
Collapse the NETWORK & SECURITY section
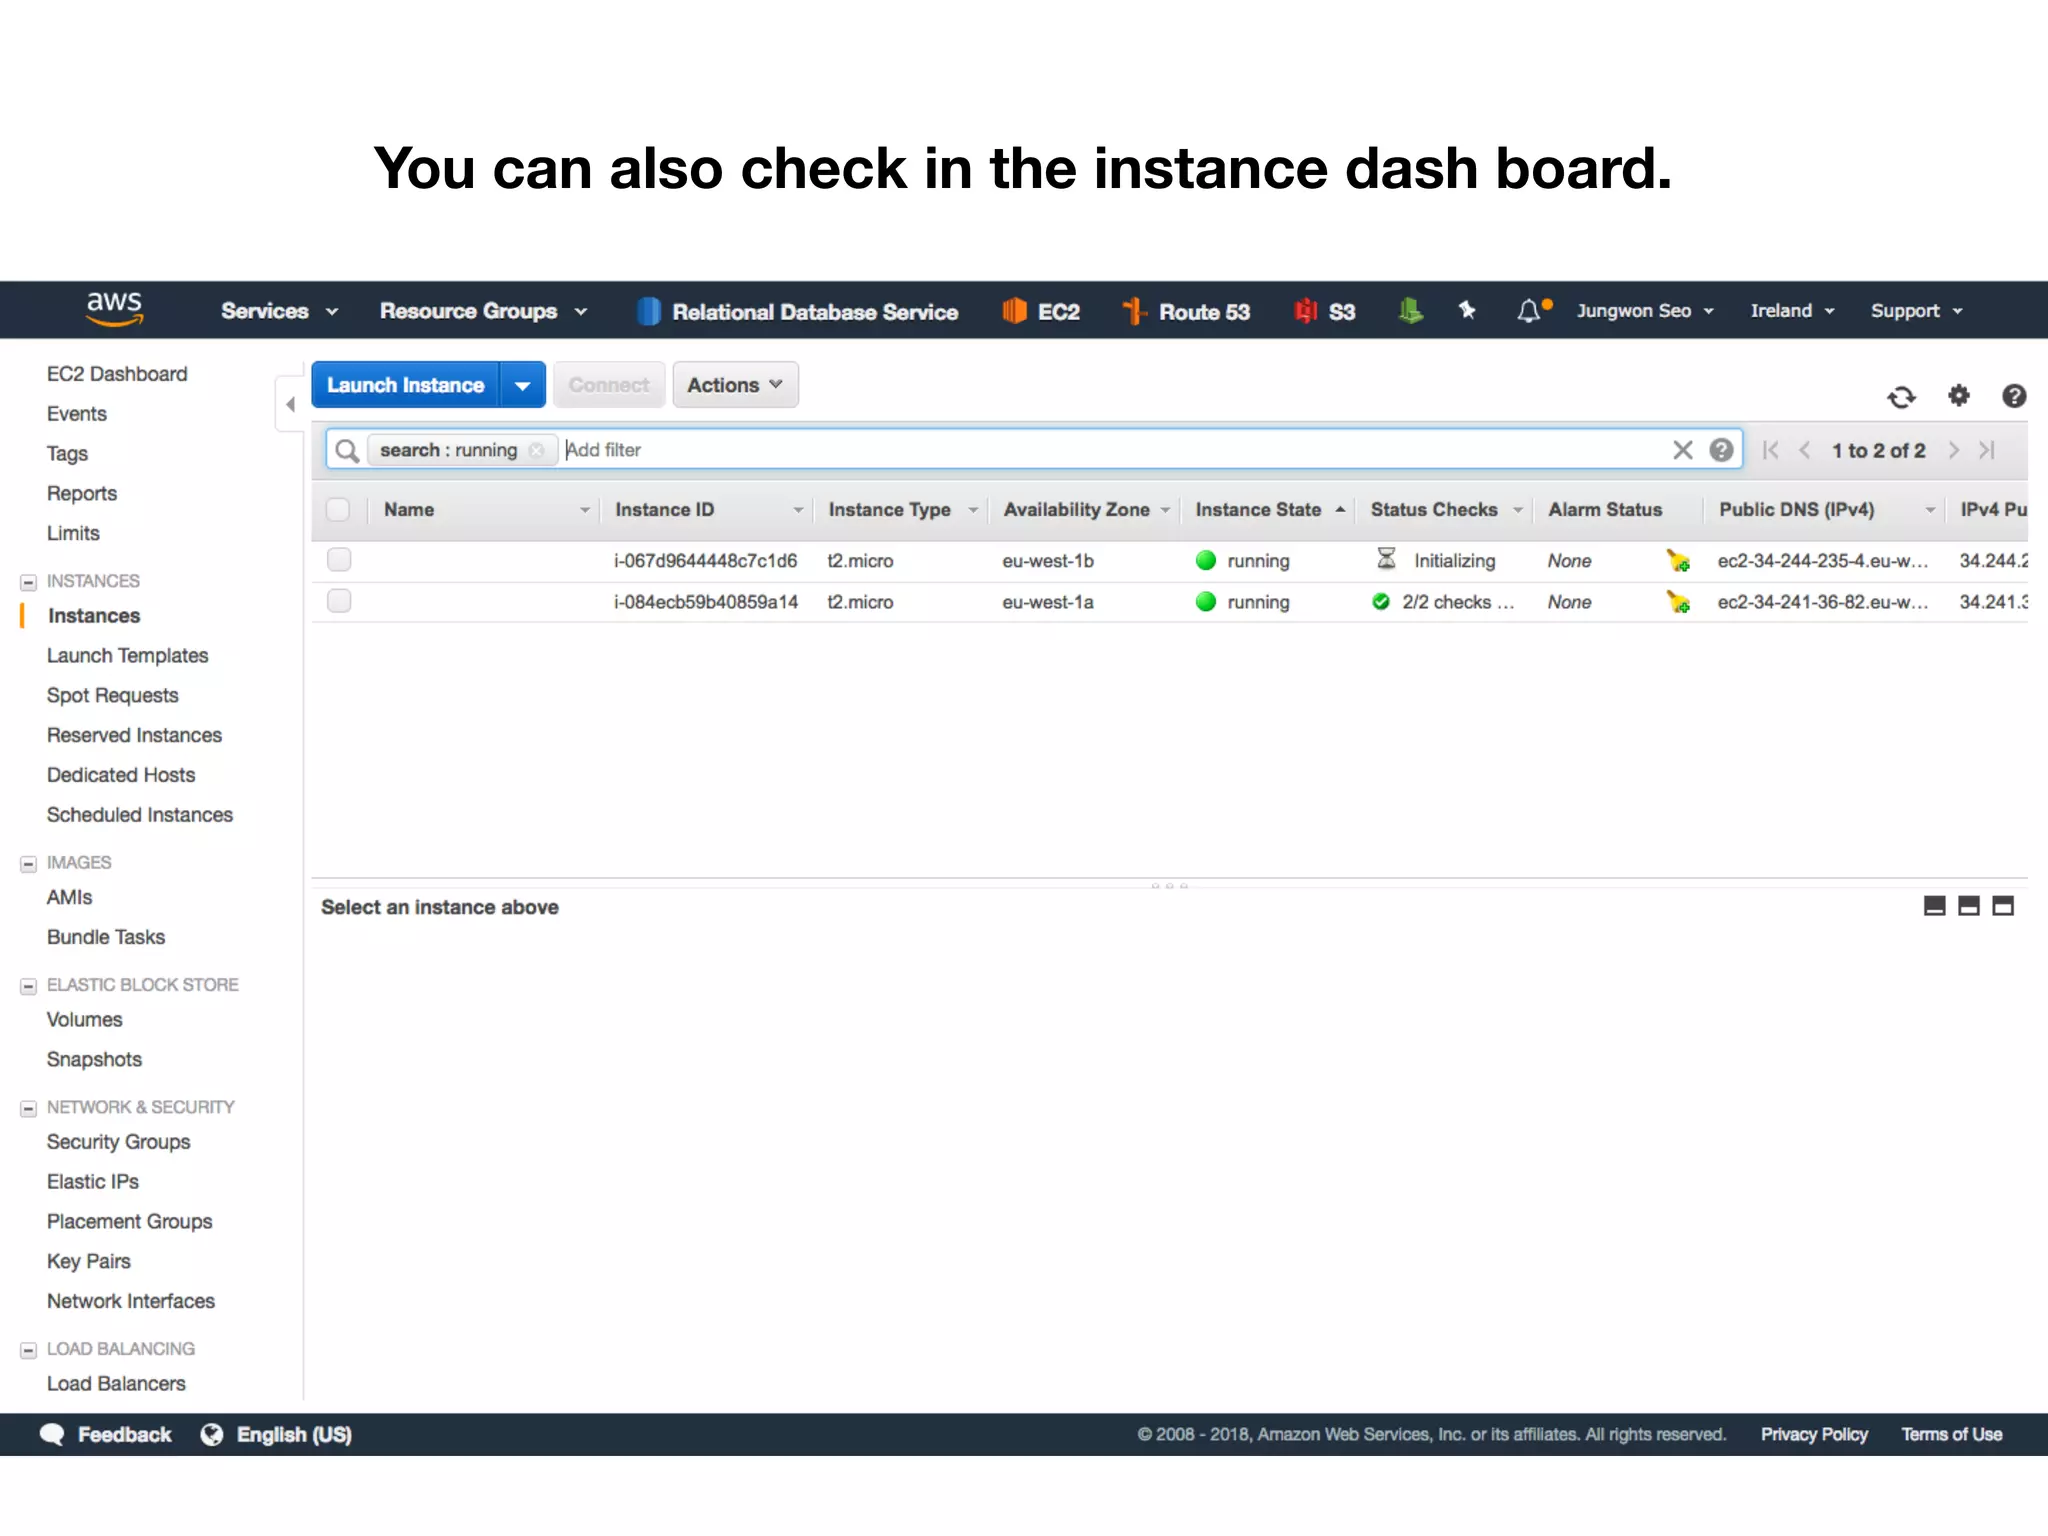(x=28, y=1108)
